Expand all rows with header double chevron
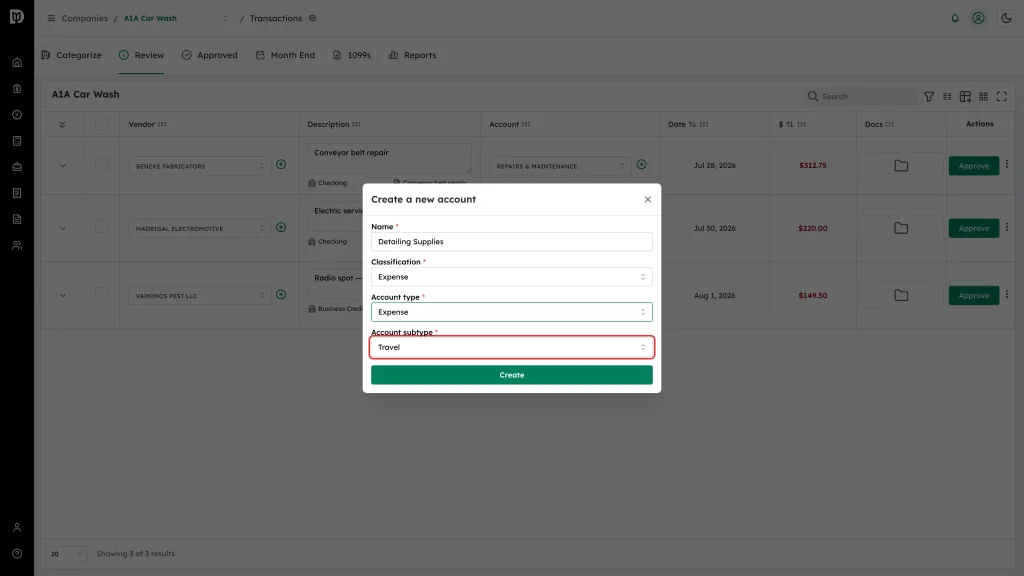Viewport: 1024px width, 576px height. [62, 124]
